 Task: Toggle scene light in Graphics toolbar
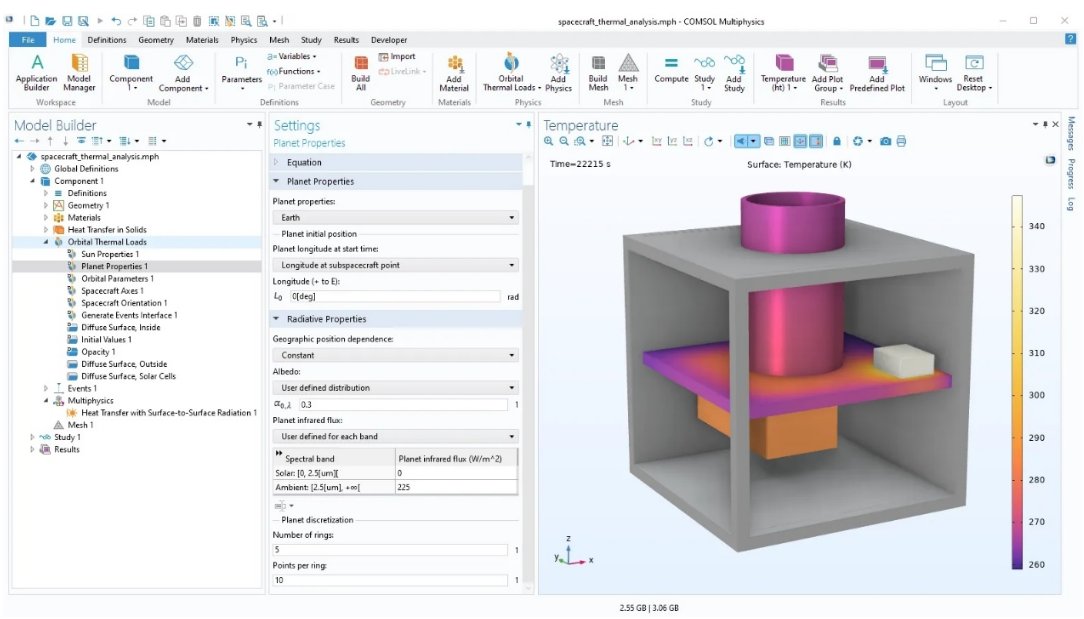click(741, 141)
